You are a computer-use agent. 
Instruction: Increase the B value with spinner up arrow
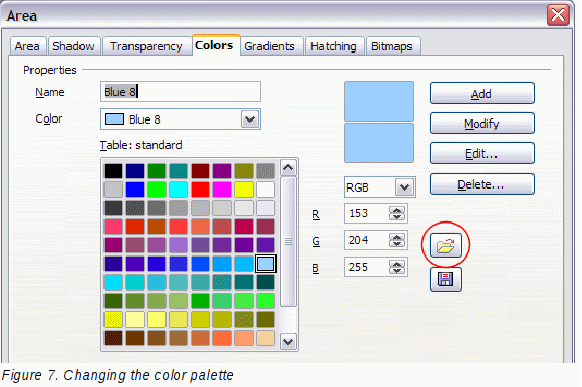coord(397,264)
